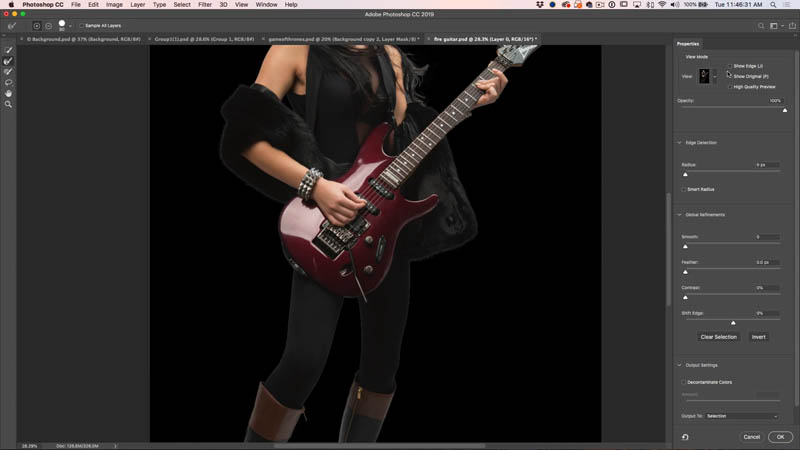Click the Add to selection option icon
Image resolution: width=800 pixels, height=450 pixels.
pyautogui.click(x=37, y=26)
